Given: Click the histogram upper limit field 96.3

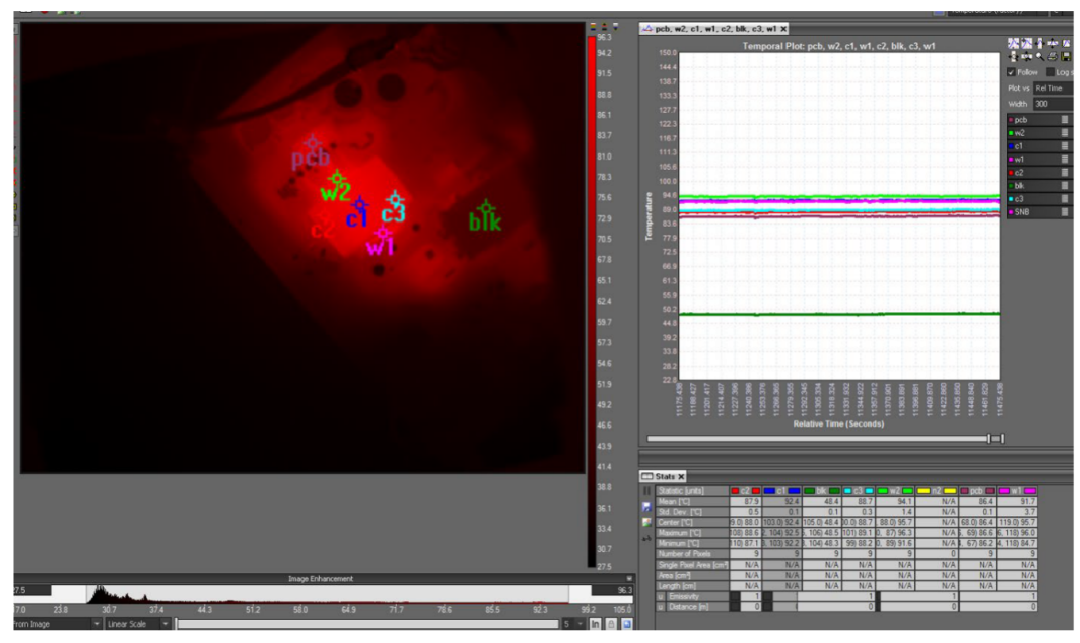Looking at the screenshot, I should tap(612, 590).
